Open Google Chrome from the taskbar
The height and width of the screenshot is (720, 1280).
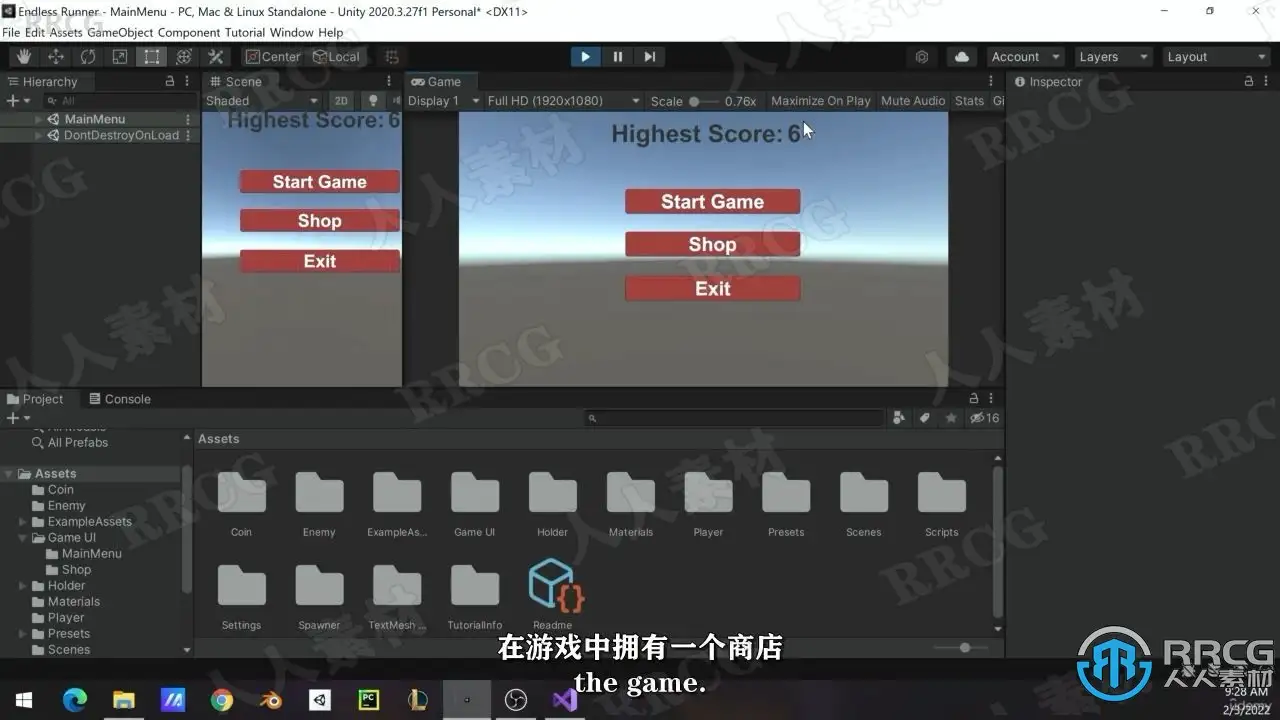pos(222,700)
